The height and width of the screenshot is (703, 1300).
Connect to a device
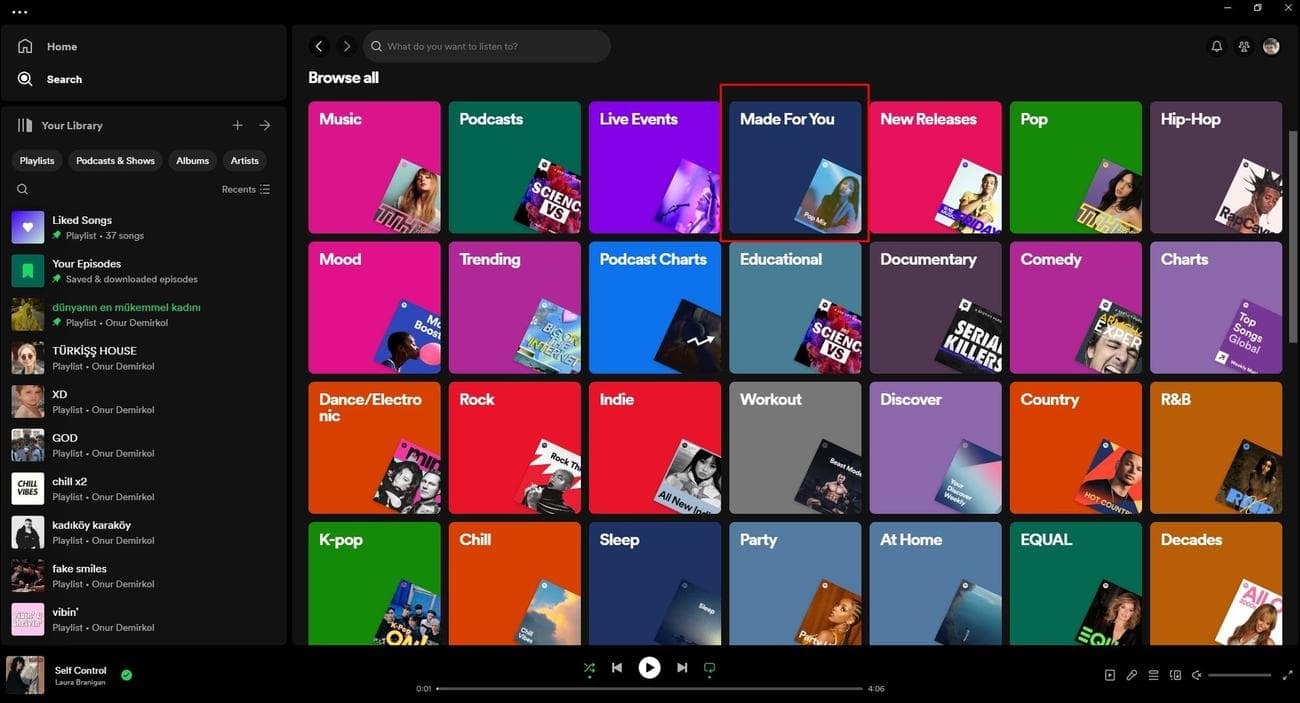click(x=1175, y=674)
